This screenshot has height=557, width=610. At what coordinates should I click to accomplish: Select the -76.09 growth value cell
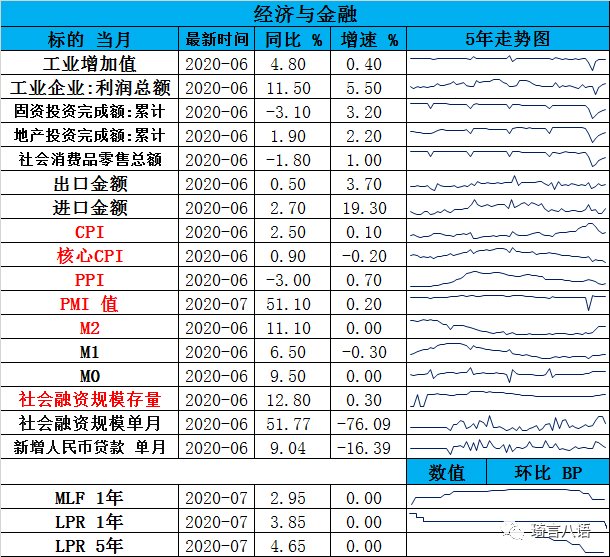[369, 424]
